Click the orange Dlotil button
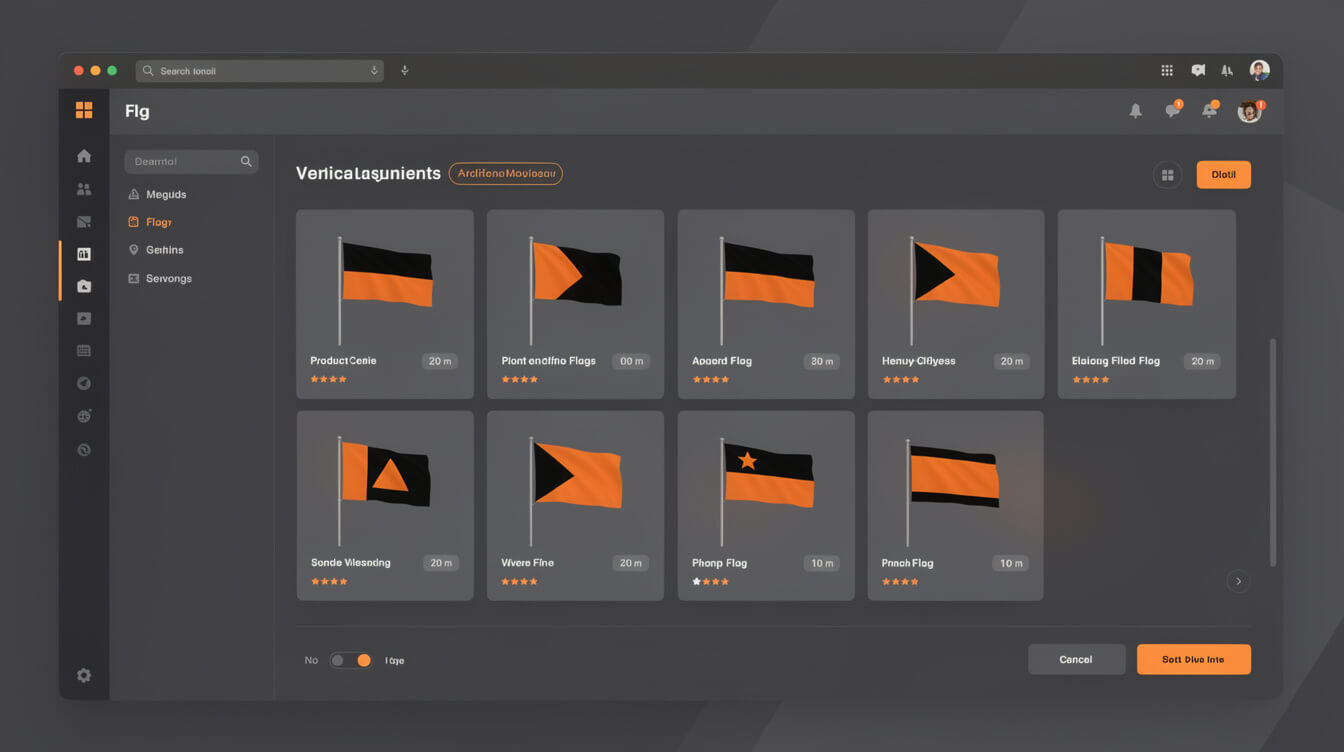Image resolution: width=1344 pixels, height=752 pixels. (x=1223, y=175)
